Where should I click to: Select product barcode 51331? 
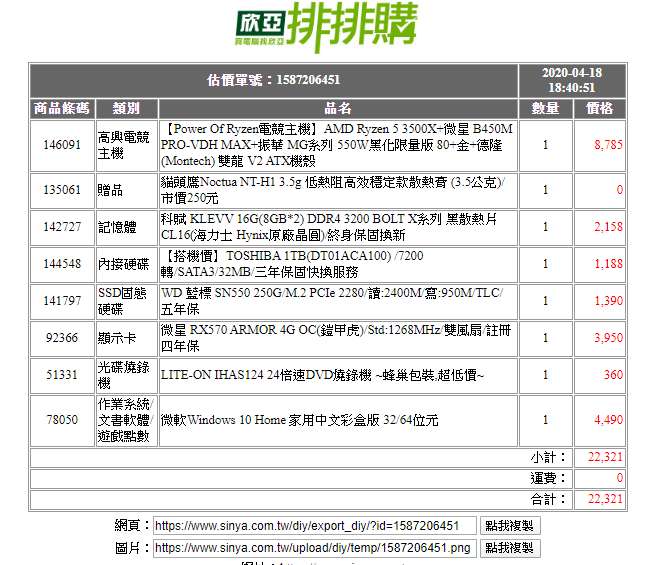click(62, 374)
